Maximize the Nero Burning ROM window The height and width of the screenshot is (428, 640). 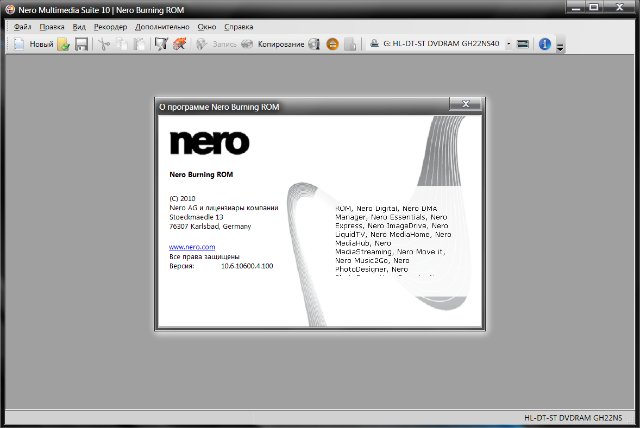594,7
